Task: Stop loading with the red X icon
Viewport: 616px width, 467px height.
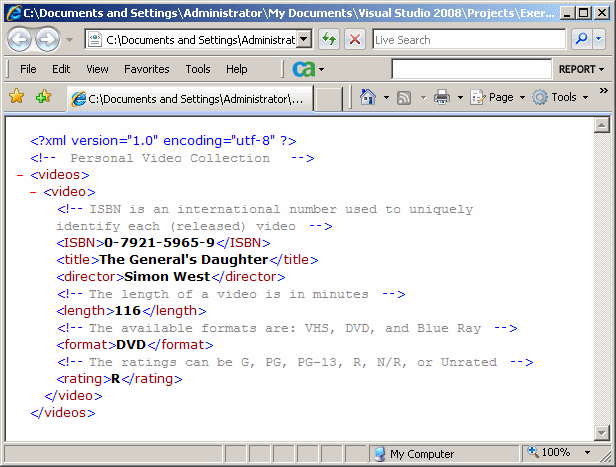Action: (x=355, y=39)
